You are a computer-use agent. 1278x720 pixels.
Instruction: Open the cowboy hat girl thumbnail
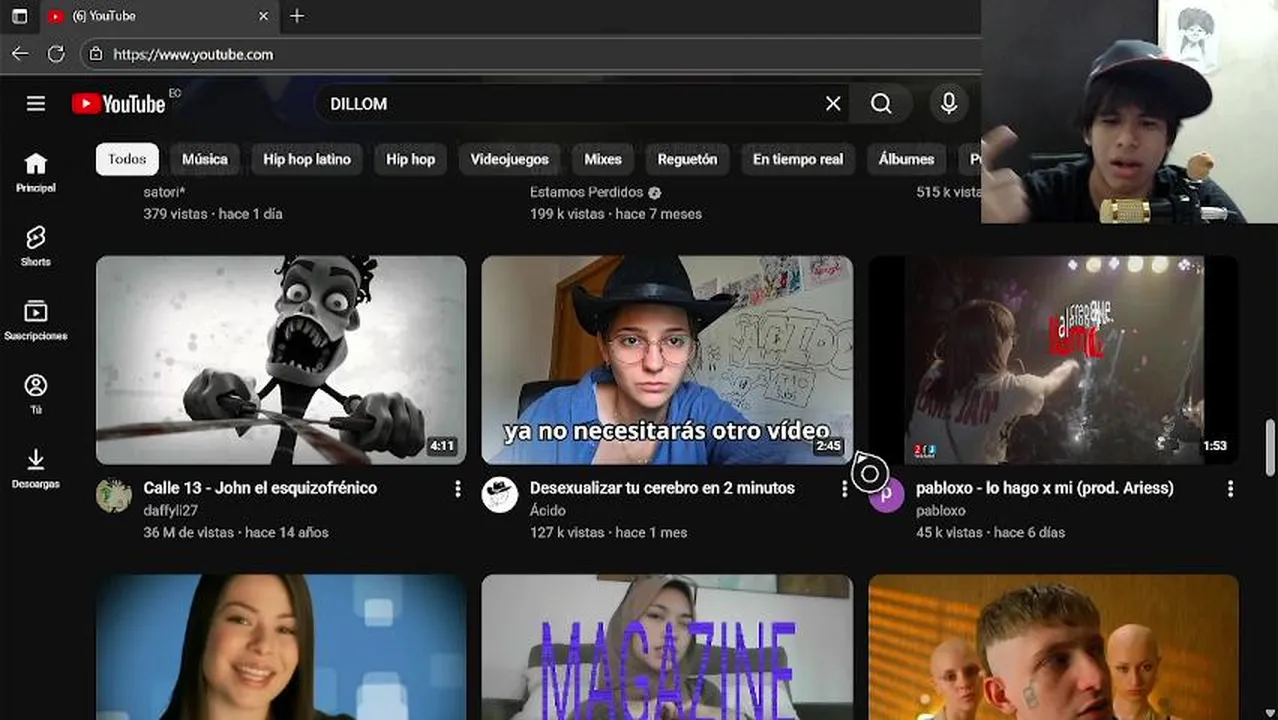pyautogui.click(x=667, y=360)
